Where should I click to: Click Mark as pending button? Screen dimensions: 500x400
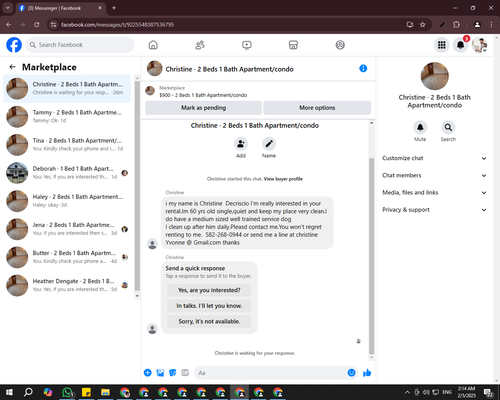tap(203, 108)
